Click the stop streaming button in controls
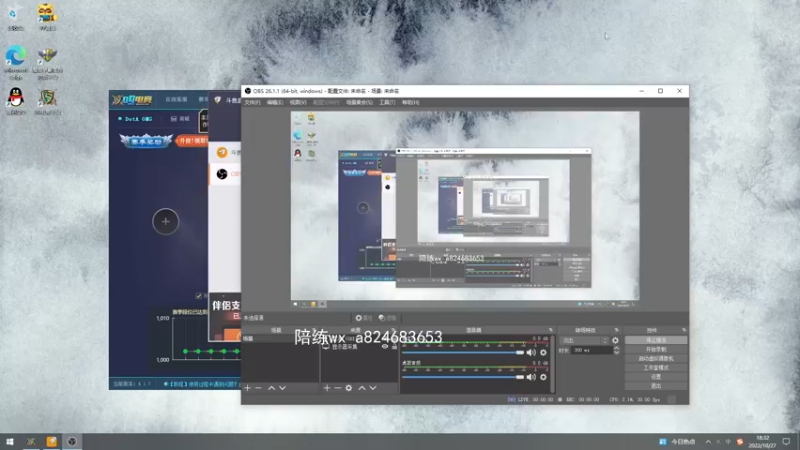800x450 pixels. 656,340
